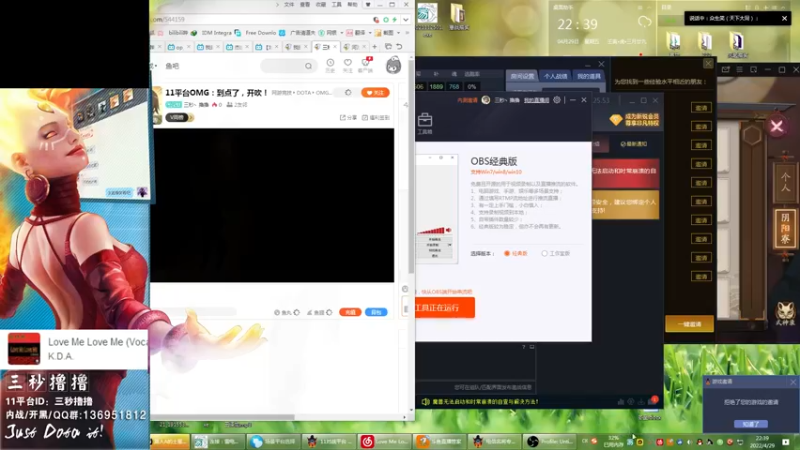Close the black notification tooltip at top right
800x450 pixels.
point(784,18)
